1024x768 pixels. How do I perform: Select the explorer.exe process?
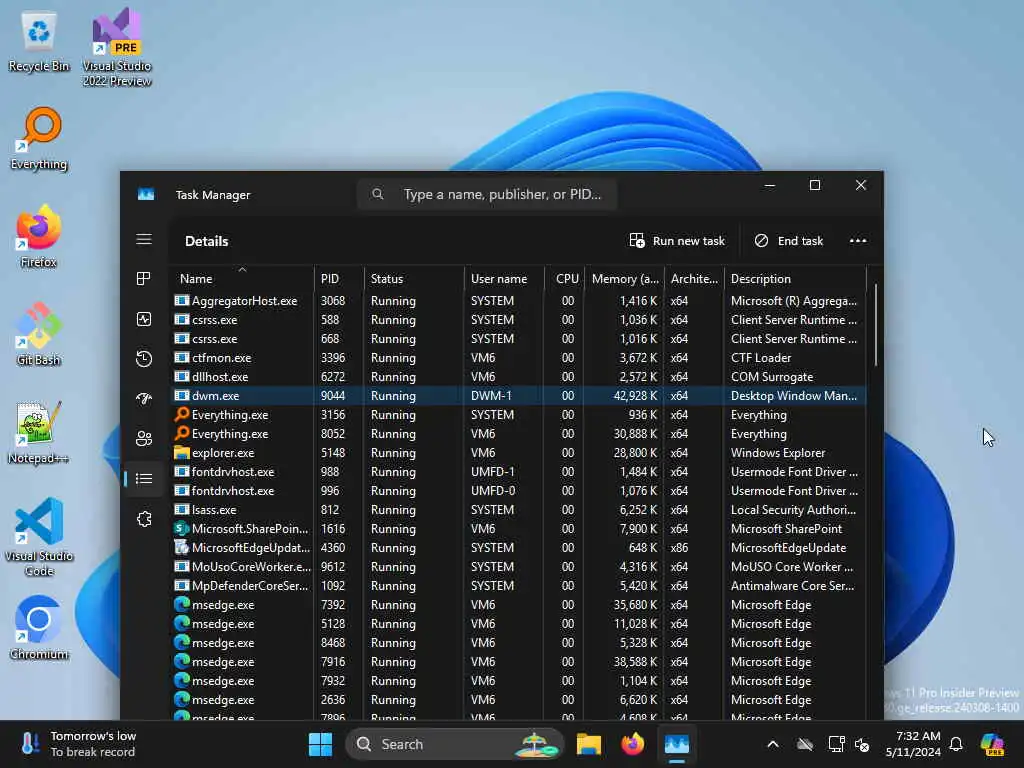[519, 453]
